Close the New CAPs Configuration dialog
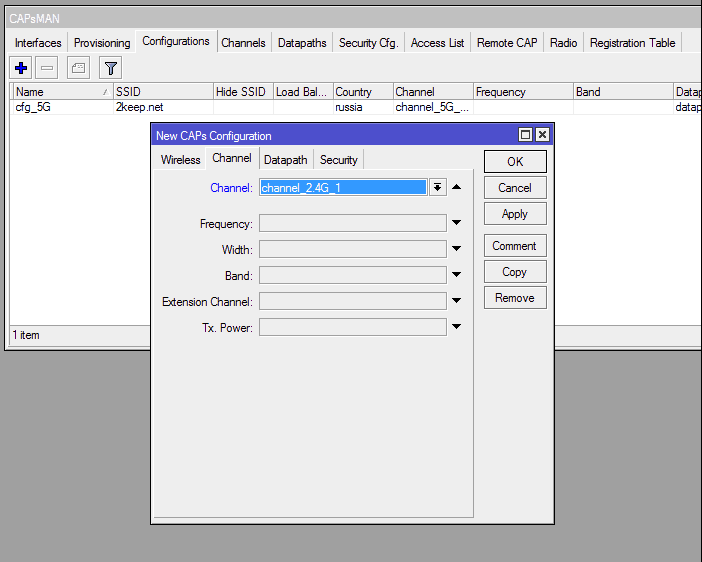 pos(542,135)
